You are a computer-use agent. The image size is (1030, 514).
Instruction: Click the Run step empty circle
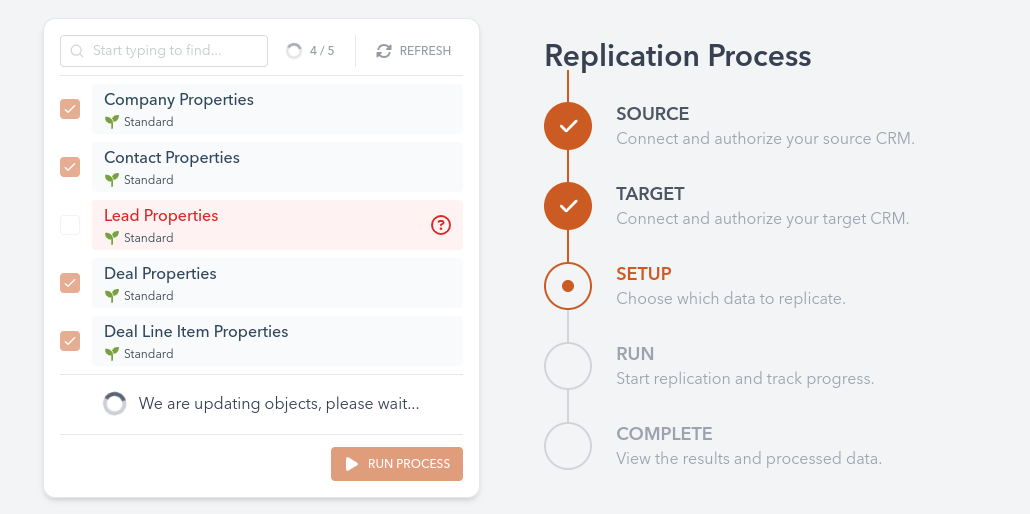pyautogui.click(x=568, y=366)
